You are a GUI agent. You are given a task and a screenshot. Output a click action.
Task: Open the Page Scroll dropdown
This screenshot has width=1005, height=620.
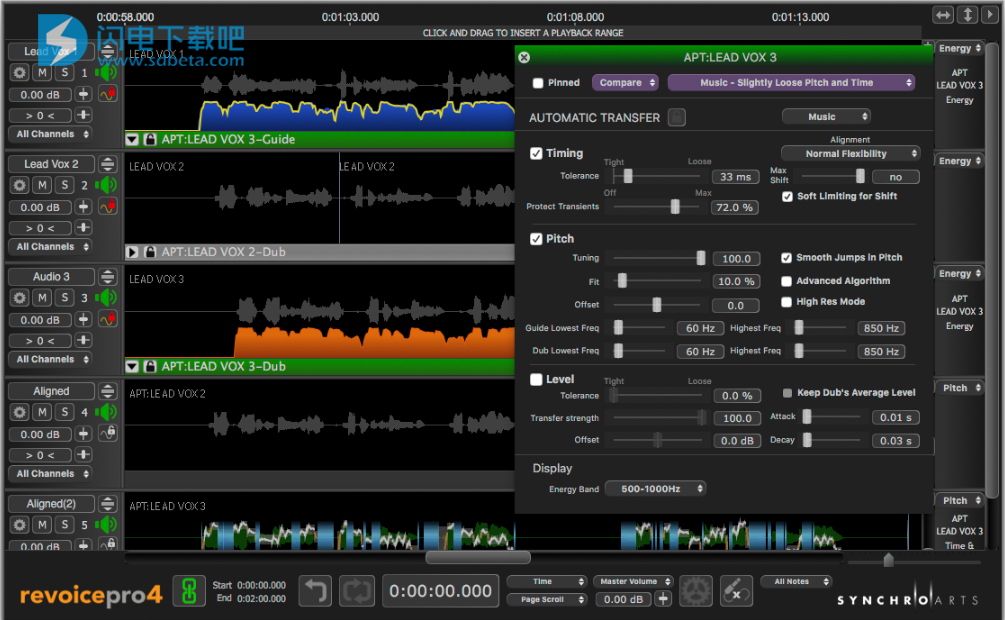point(547,599)
